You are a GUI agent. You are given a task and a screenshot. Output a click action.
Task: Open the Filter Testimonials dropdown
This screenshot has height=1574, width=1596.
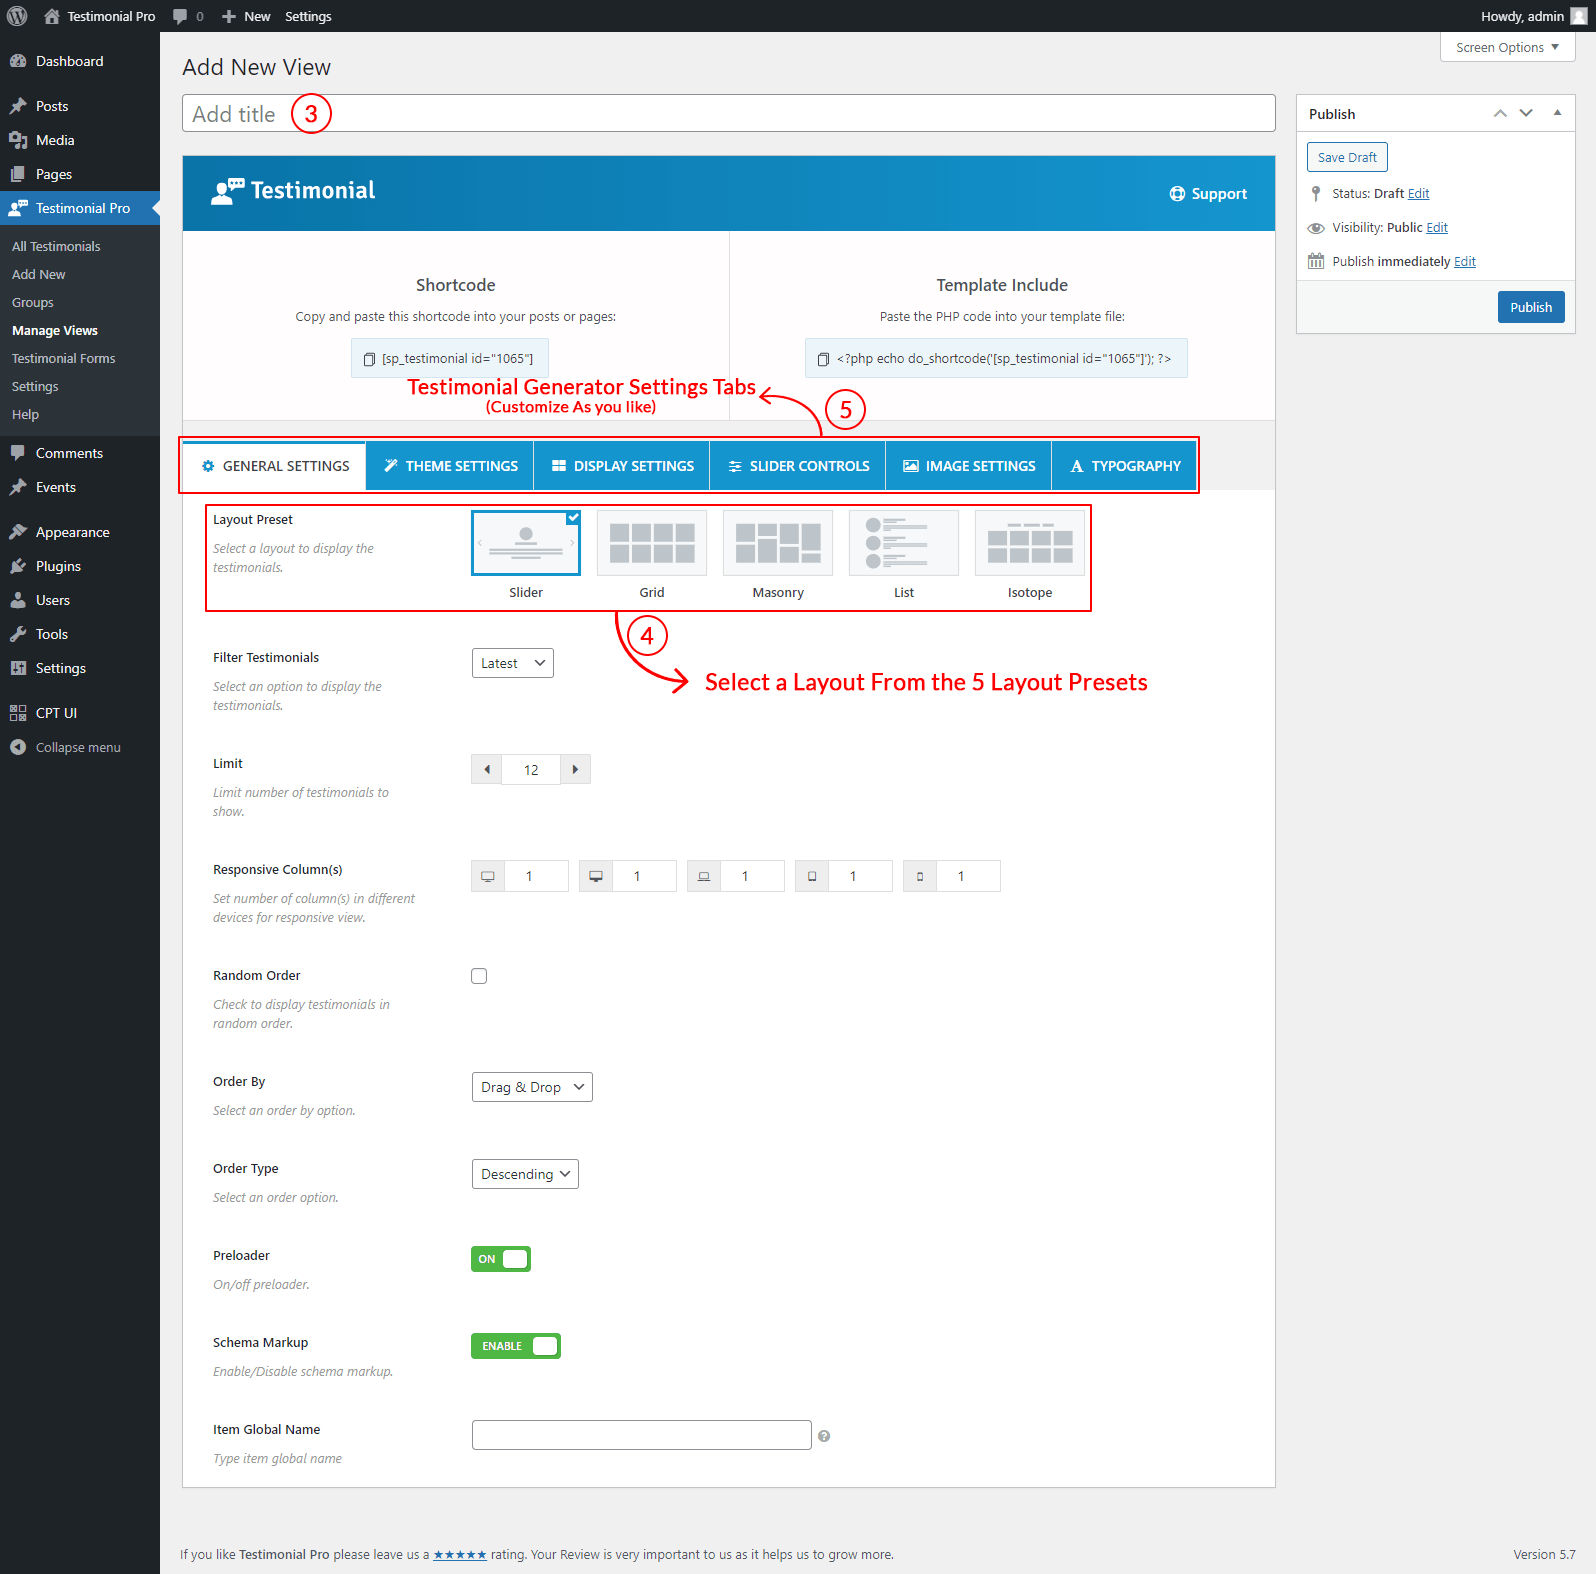pos(512,663)
